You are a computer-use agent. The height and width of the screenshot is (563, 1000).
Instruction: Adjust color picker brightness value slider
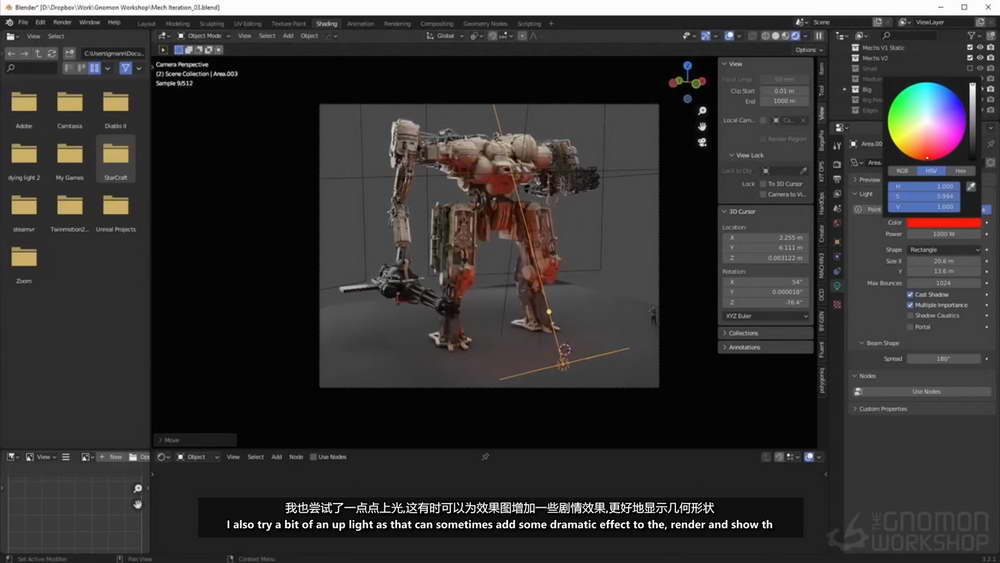[x=972, y=121]
